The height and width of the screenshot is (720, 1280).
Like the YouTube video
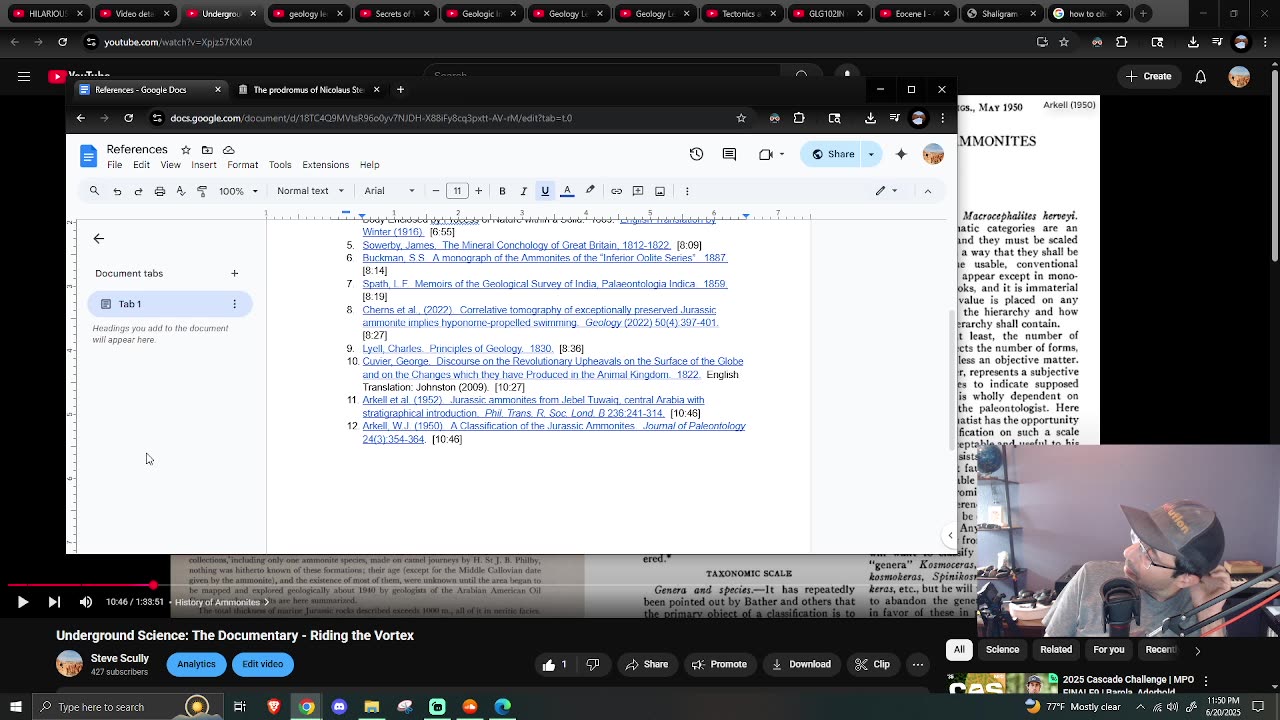pos(555,665)
